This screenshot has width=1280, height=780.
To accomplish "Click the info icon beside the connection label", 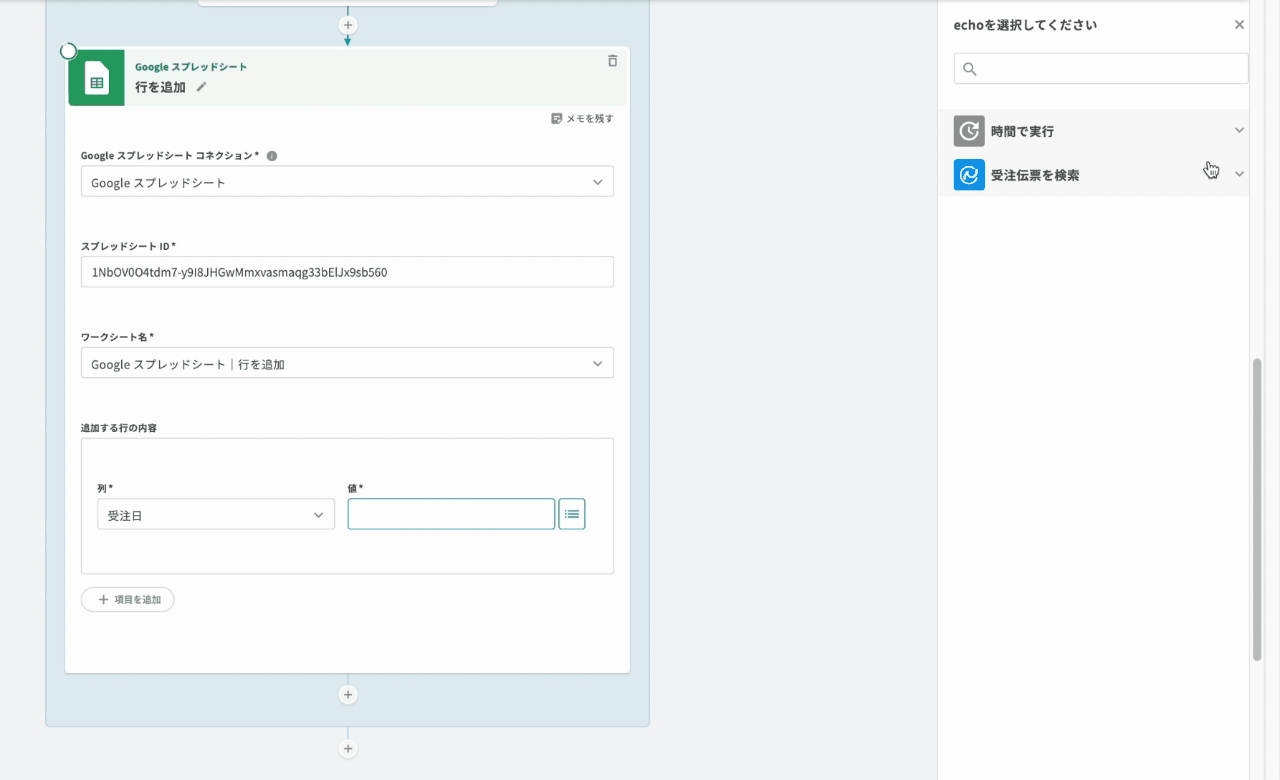I will [272, 156].
